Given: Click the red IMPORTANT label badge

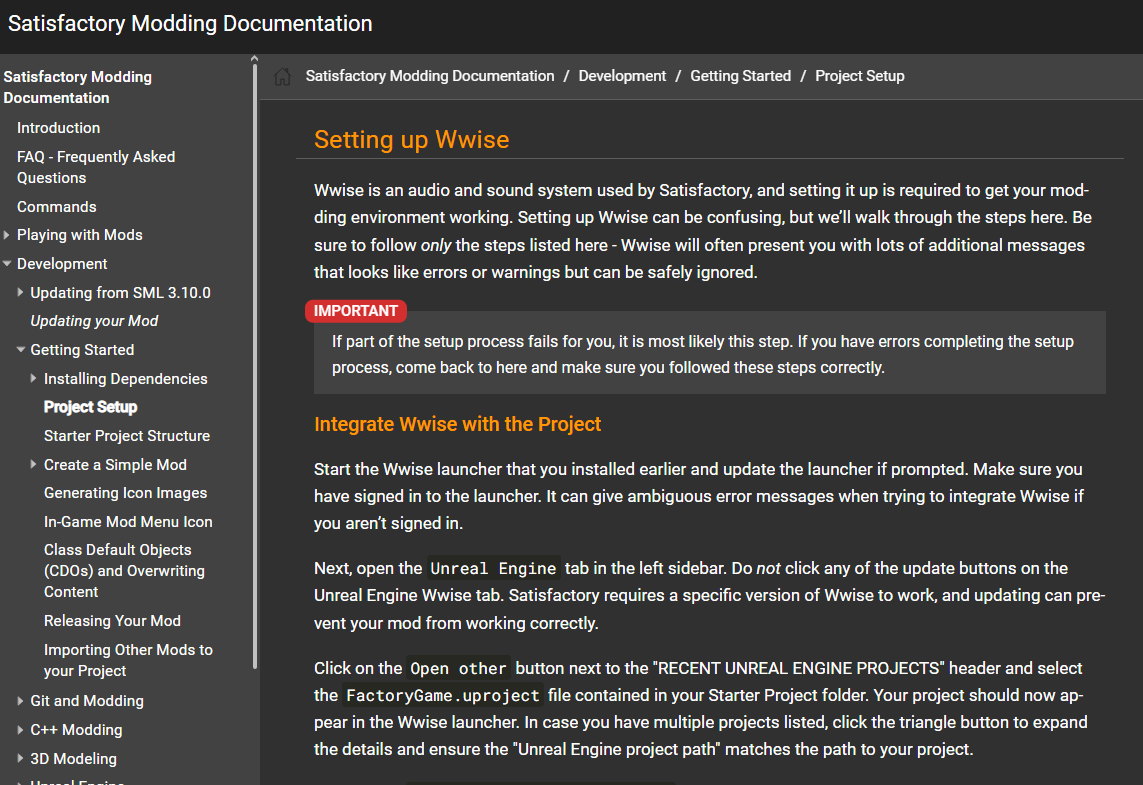Looking at the screenshot, I should (356, 311).
